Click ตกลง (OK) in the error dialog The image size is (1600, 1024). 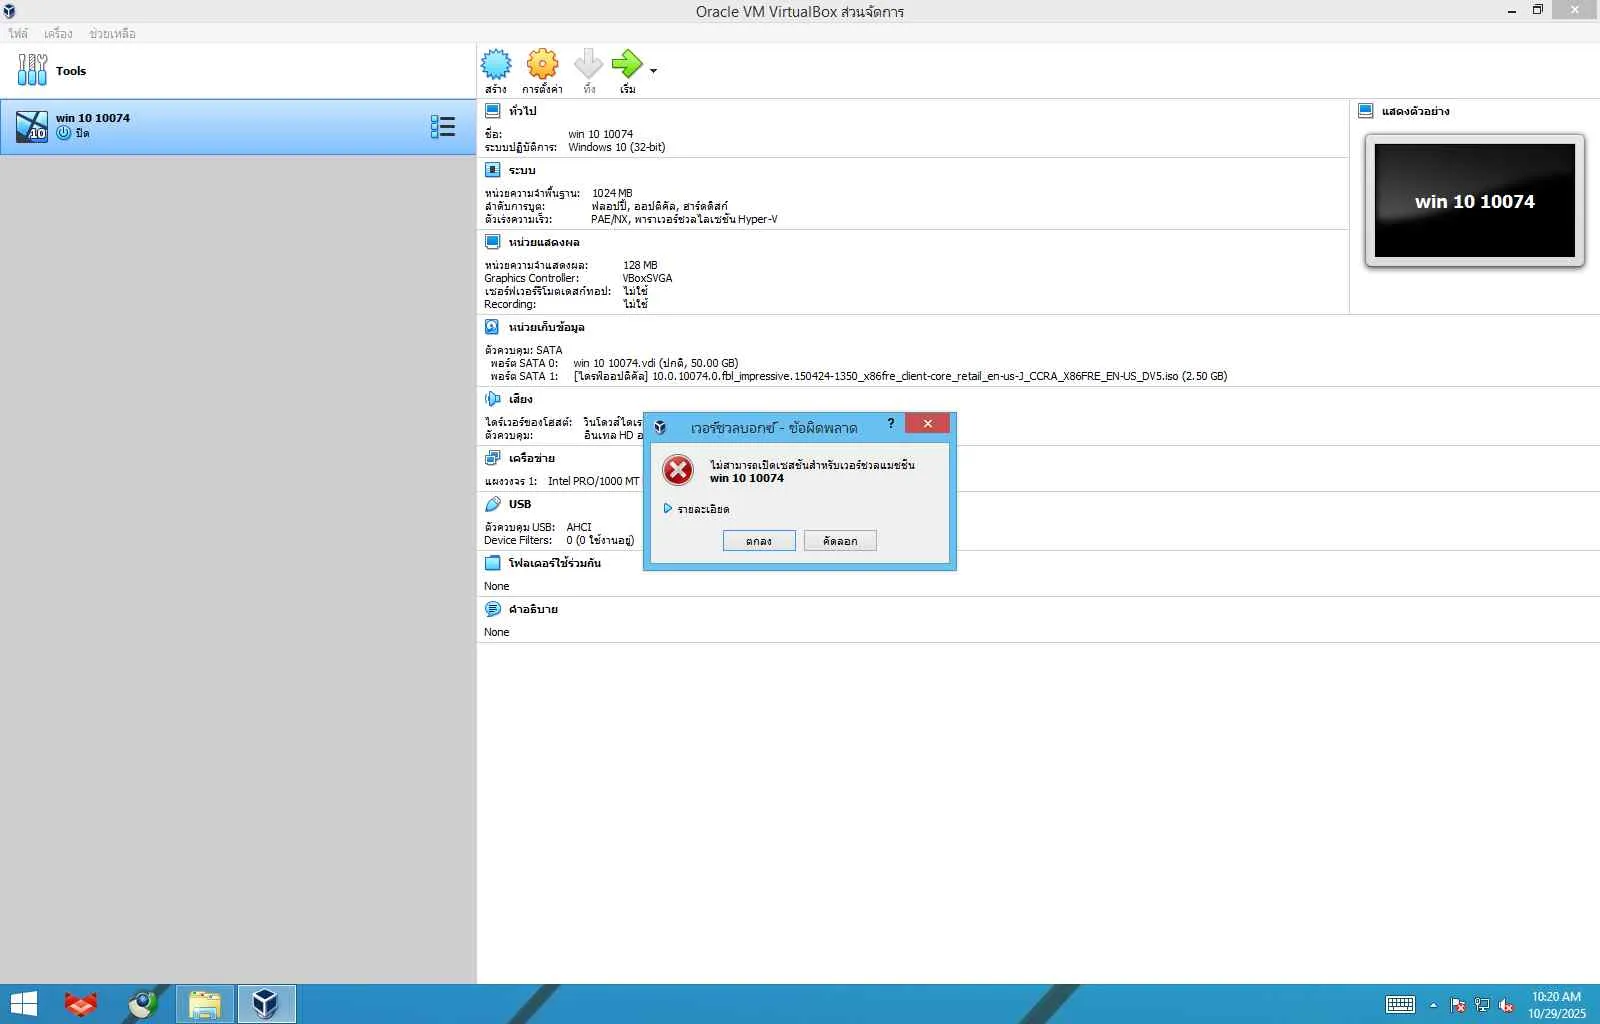click(759, 541)
